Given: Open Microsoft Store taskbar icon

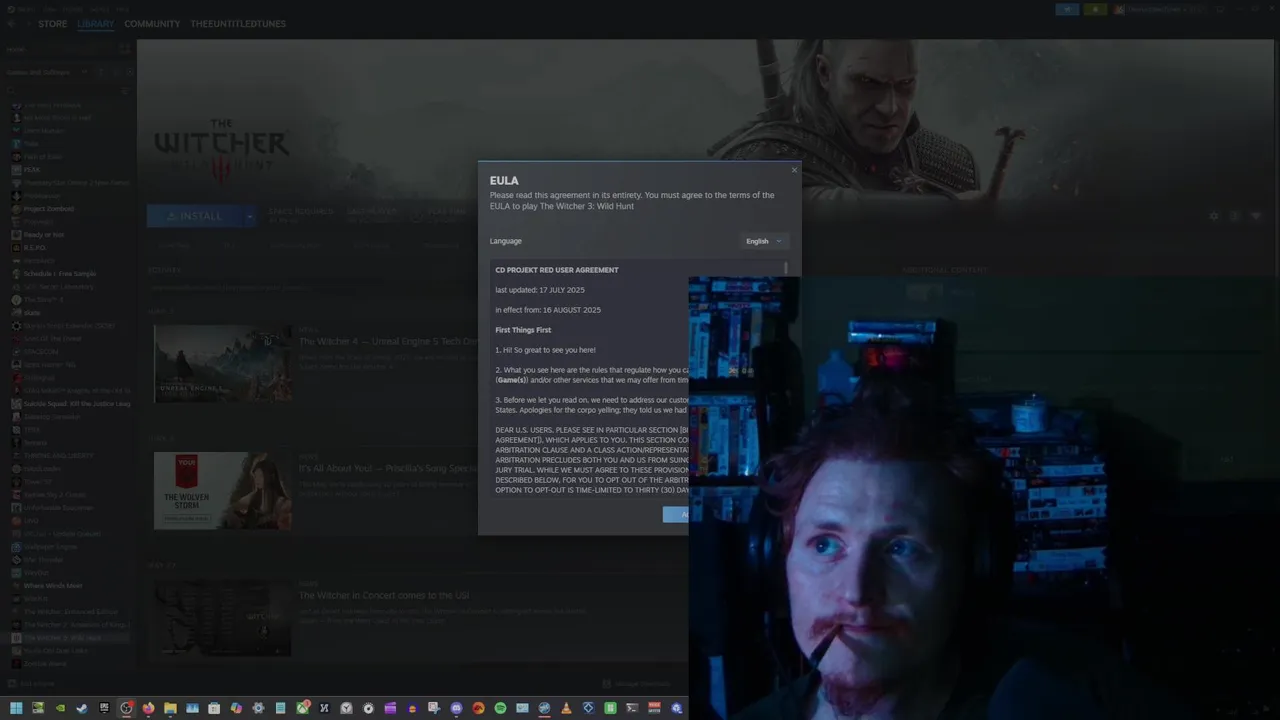Looking at the screenshot, I should (214, 708).
